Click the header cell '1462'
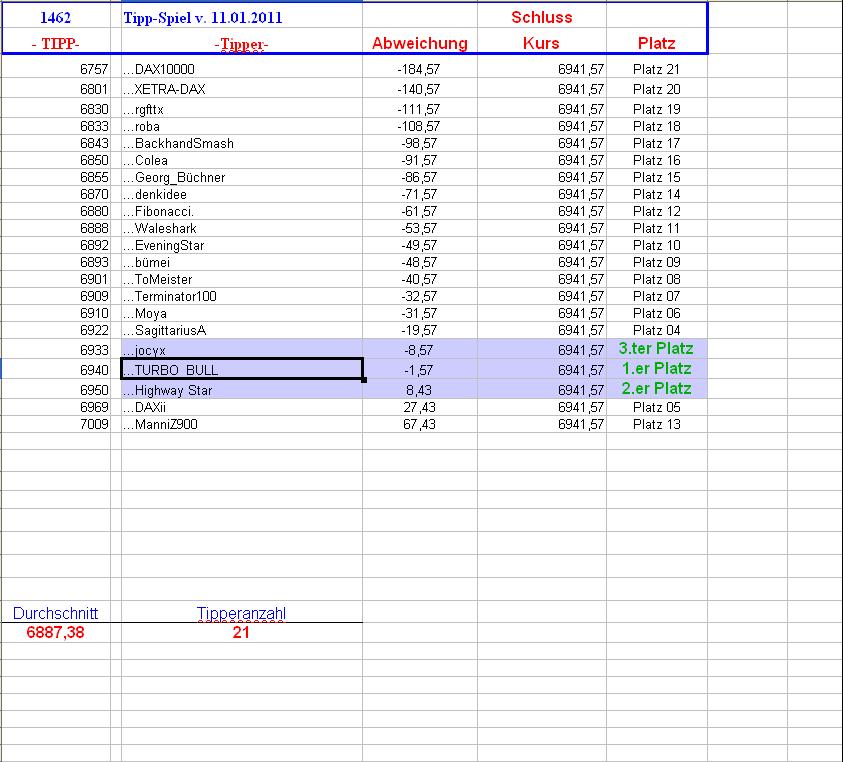Screen dimensions: 843x762 pyautogui.click(x=55, y=17)
